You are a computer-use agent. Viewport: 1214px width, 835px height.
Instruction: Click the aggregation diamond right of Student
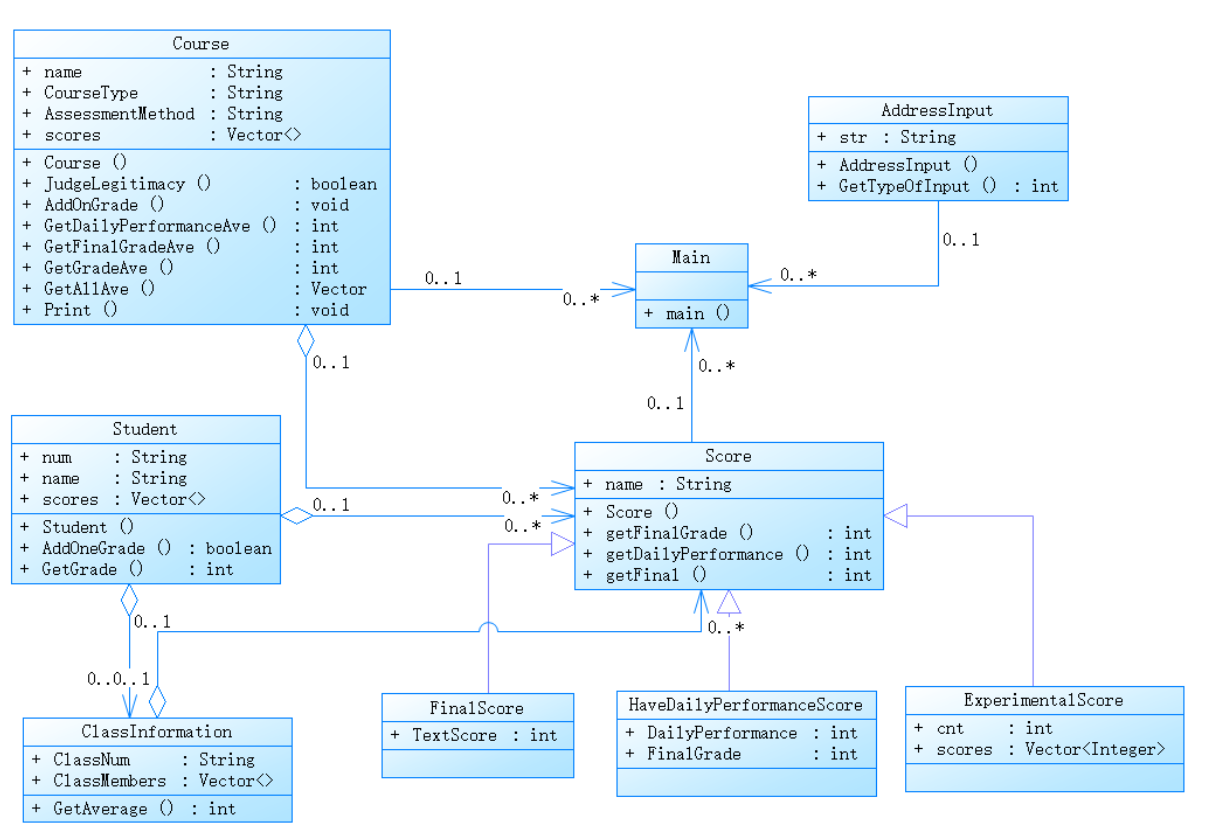[x=296, y=516]
